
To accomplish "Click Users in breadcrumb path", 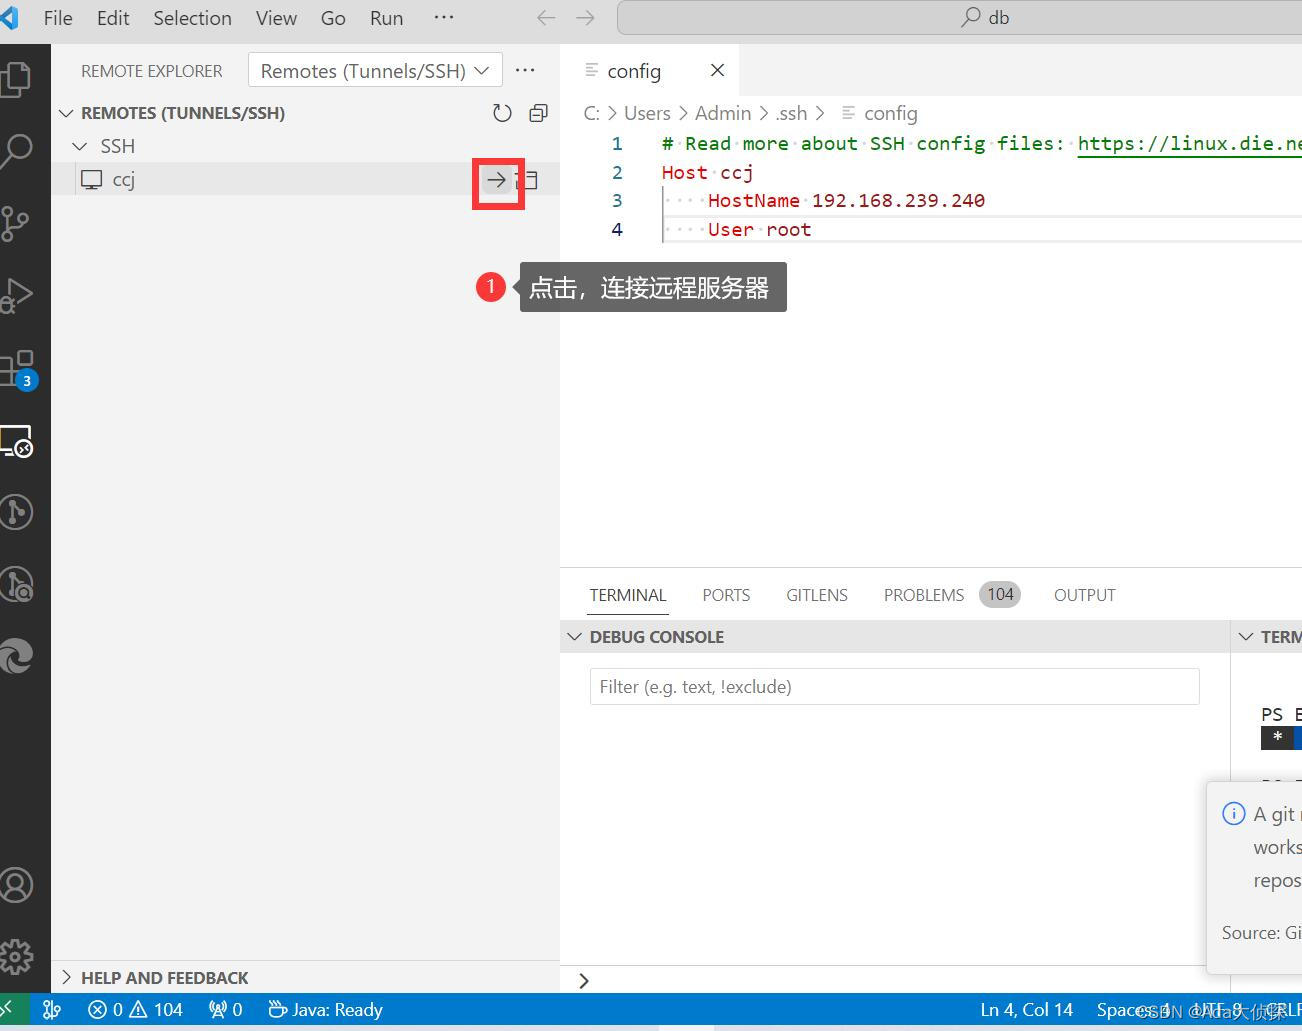I will (647, 113).
